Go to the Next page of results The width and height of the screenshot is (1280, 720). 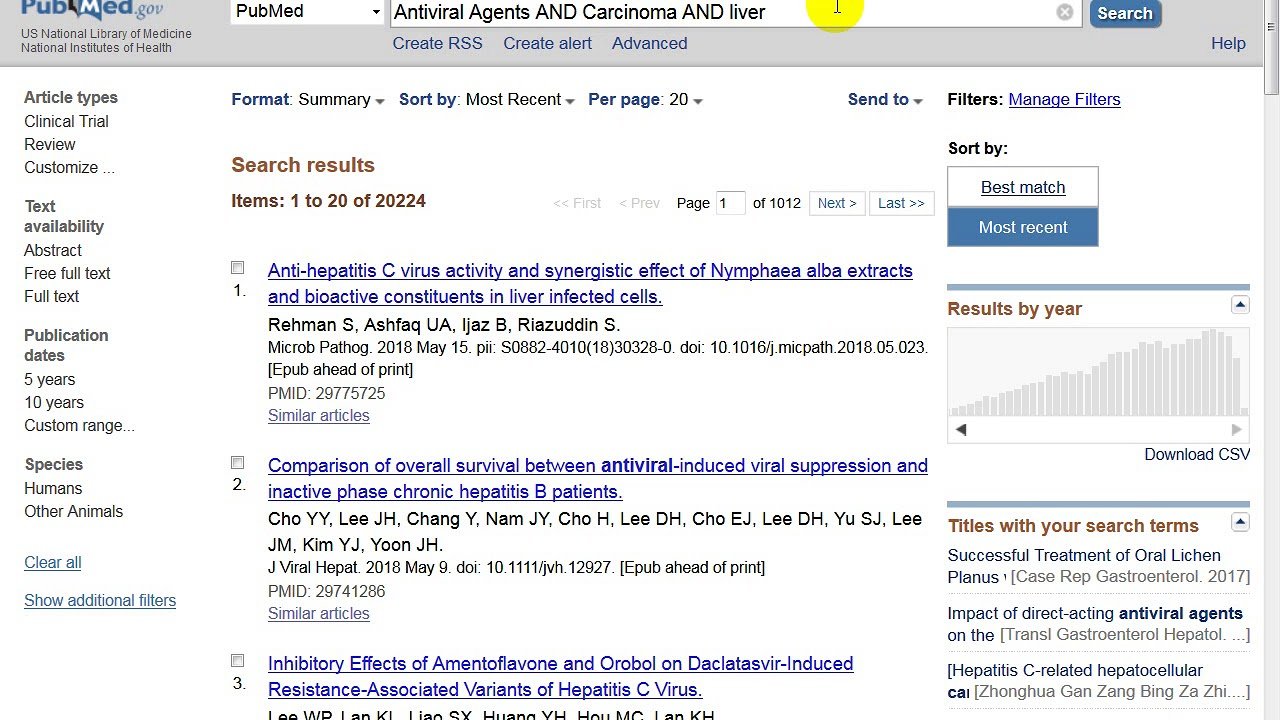pos(836,203)
